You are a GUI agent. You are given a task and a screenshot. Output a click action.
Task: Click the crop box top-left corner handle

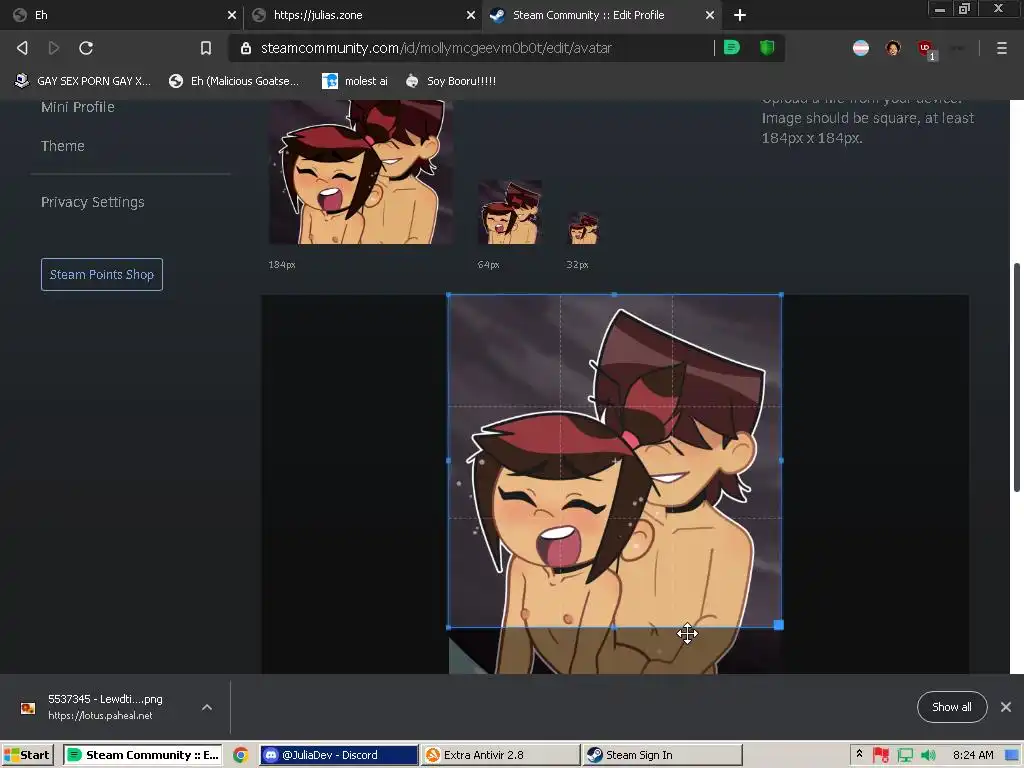(449, 295)
